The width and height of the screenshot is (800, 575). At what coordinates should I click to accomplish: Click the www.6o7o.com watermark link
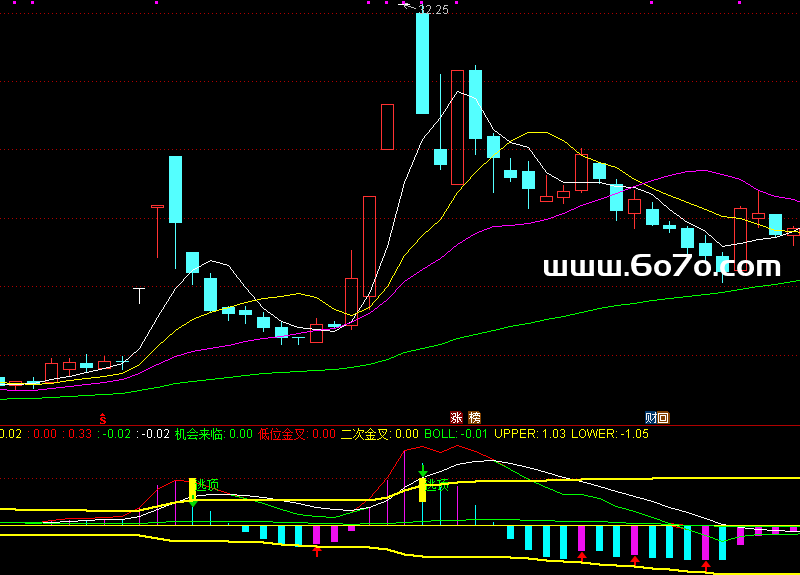click(x=661, y=266)
